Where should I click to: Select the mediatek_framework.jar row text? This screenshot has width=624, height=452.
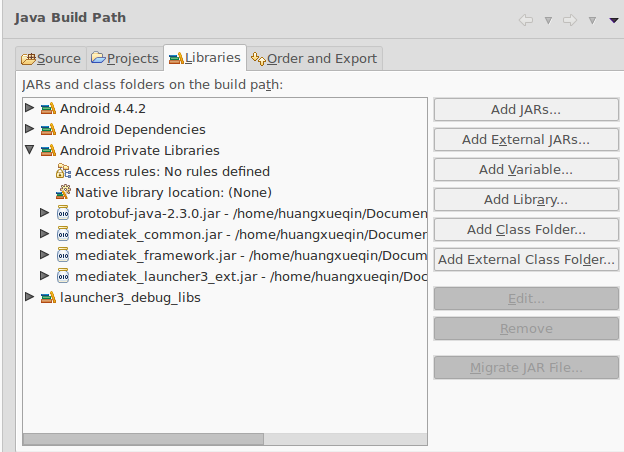251,255
